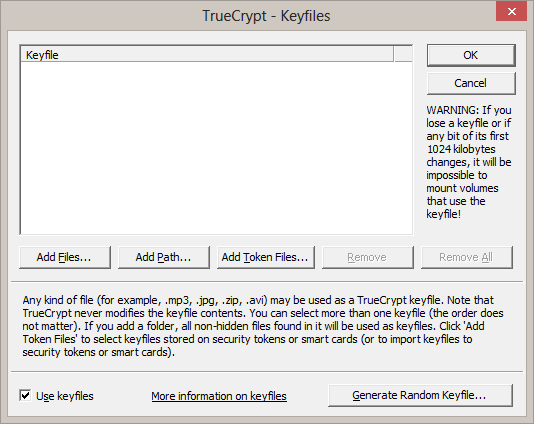
Task: Click the paragraph describing TrueCrypt keyfile types
Action: click(x=263, y=326)
